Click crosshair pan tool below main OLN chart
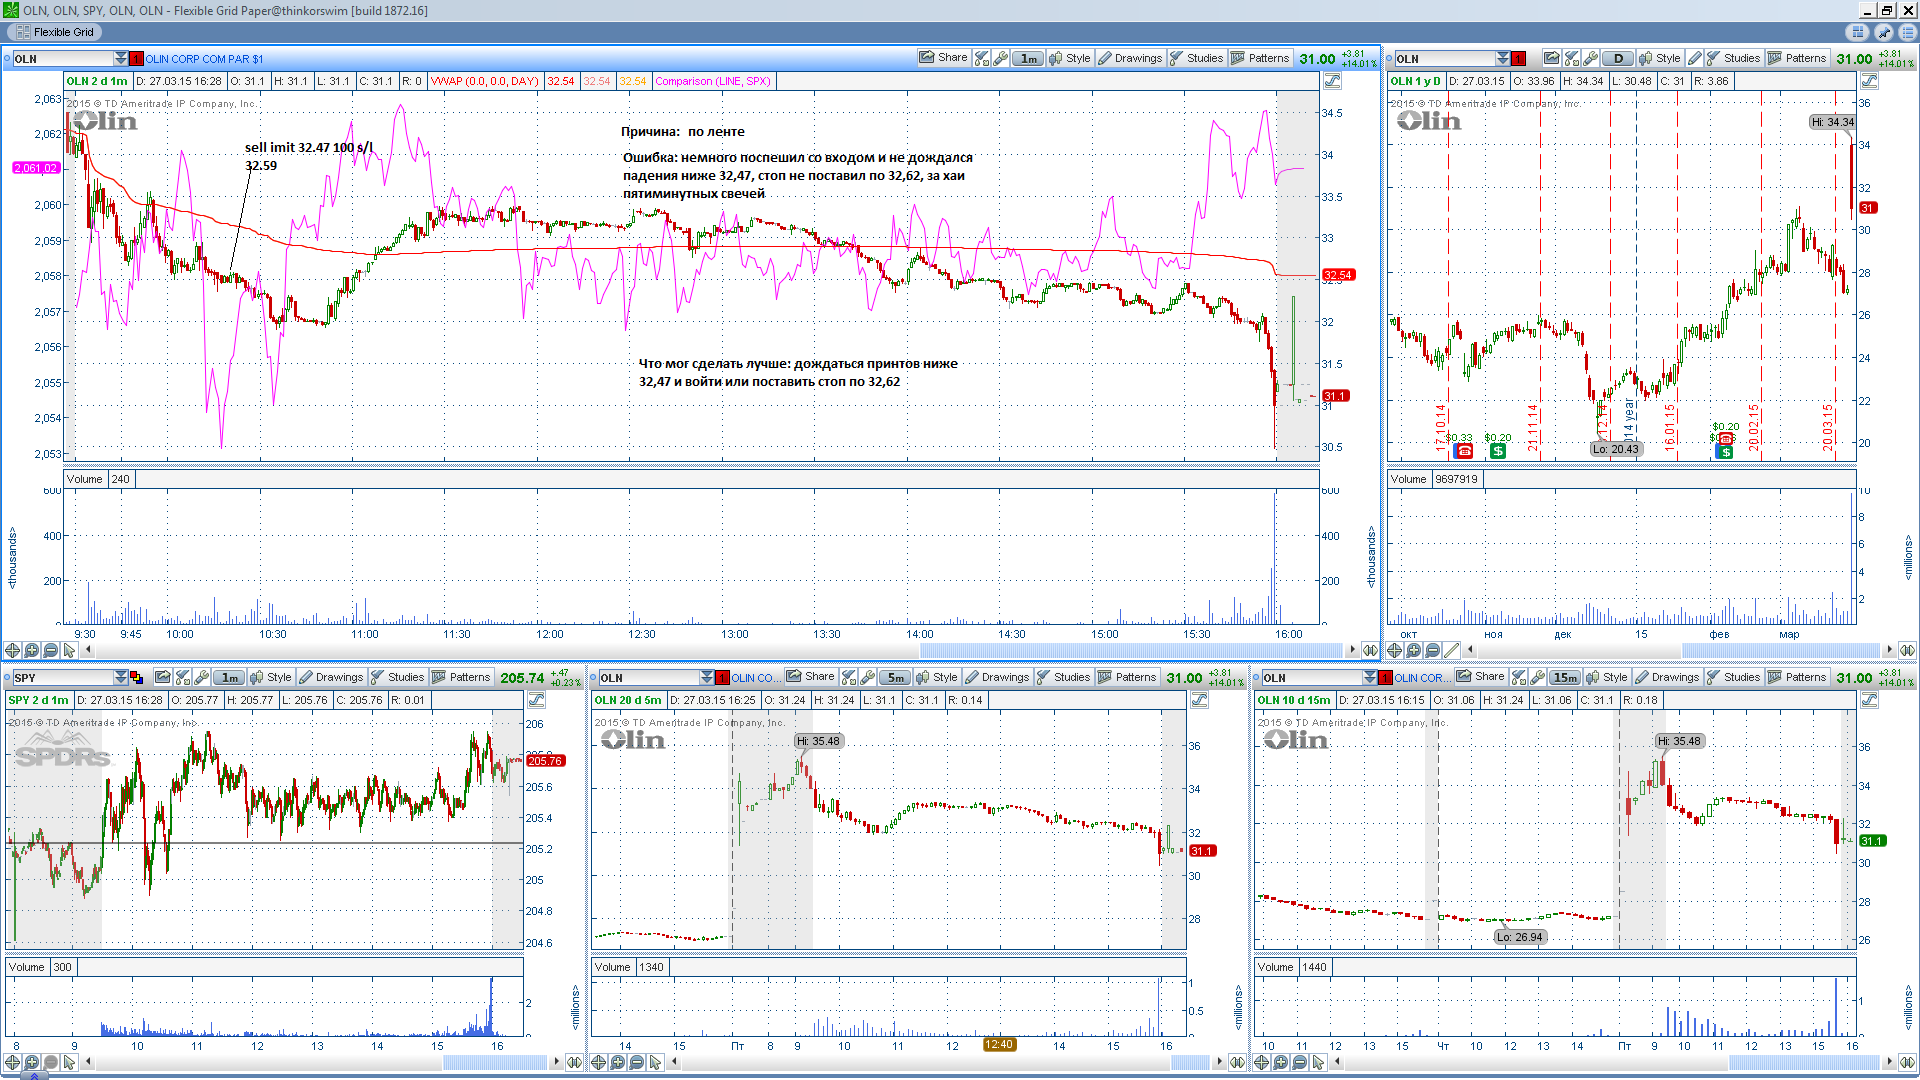The height and width of the screenshot is (1080, 1920). point(13,650)
